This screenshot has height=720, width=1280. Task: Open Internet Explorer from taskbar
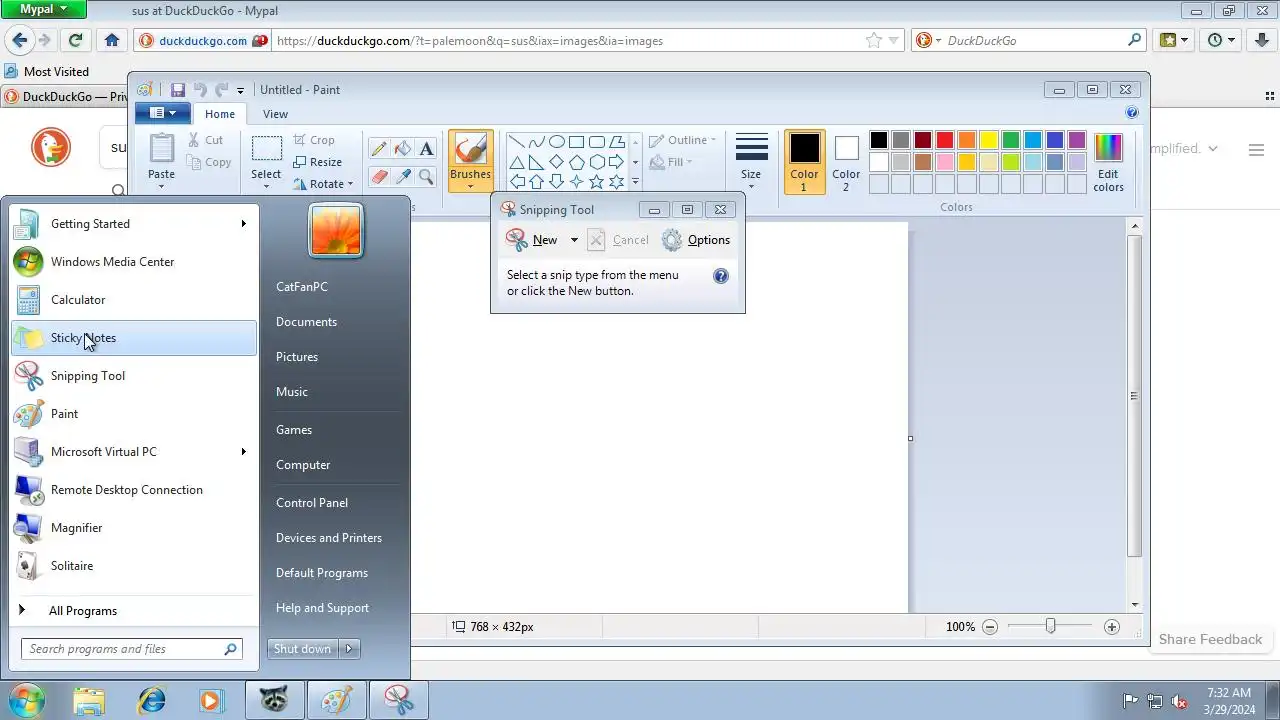point(152,700)
